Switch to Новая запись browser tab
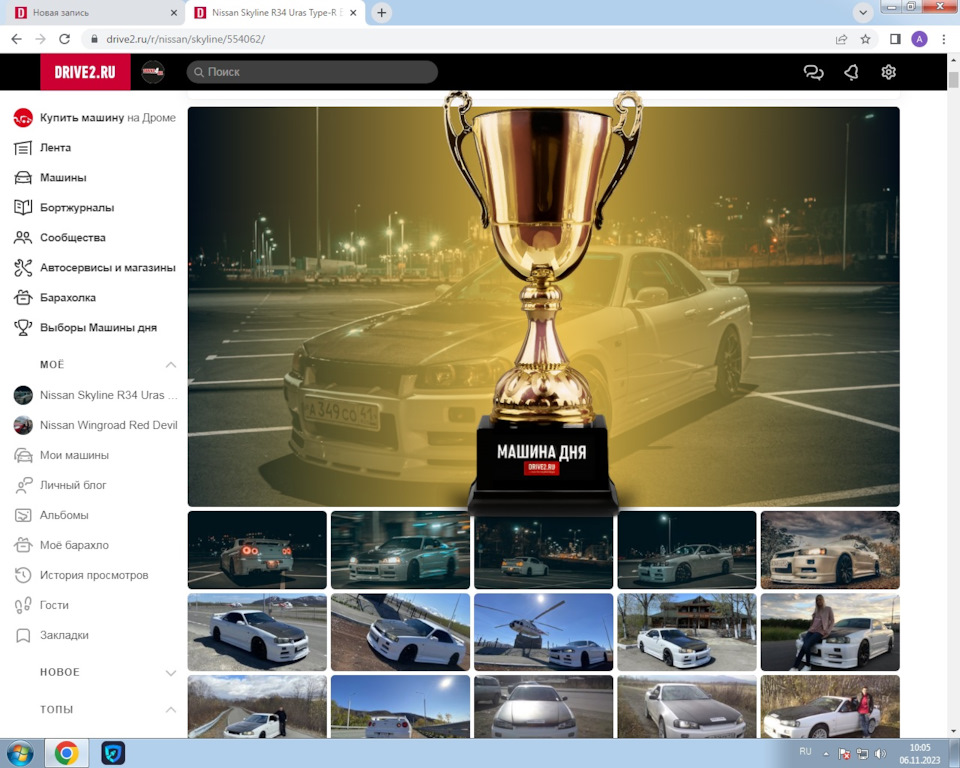Screen dimensions: 960x768 click(x=92, y=13)
